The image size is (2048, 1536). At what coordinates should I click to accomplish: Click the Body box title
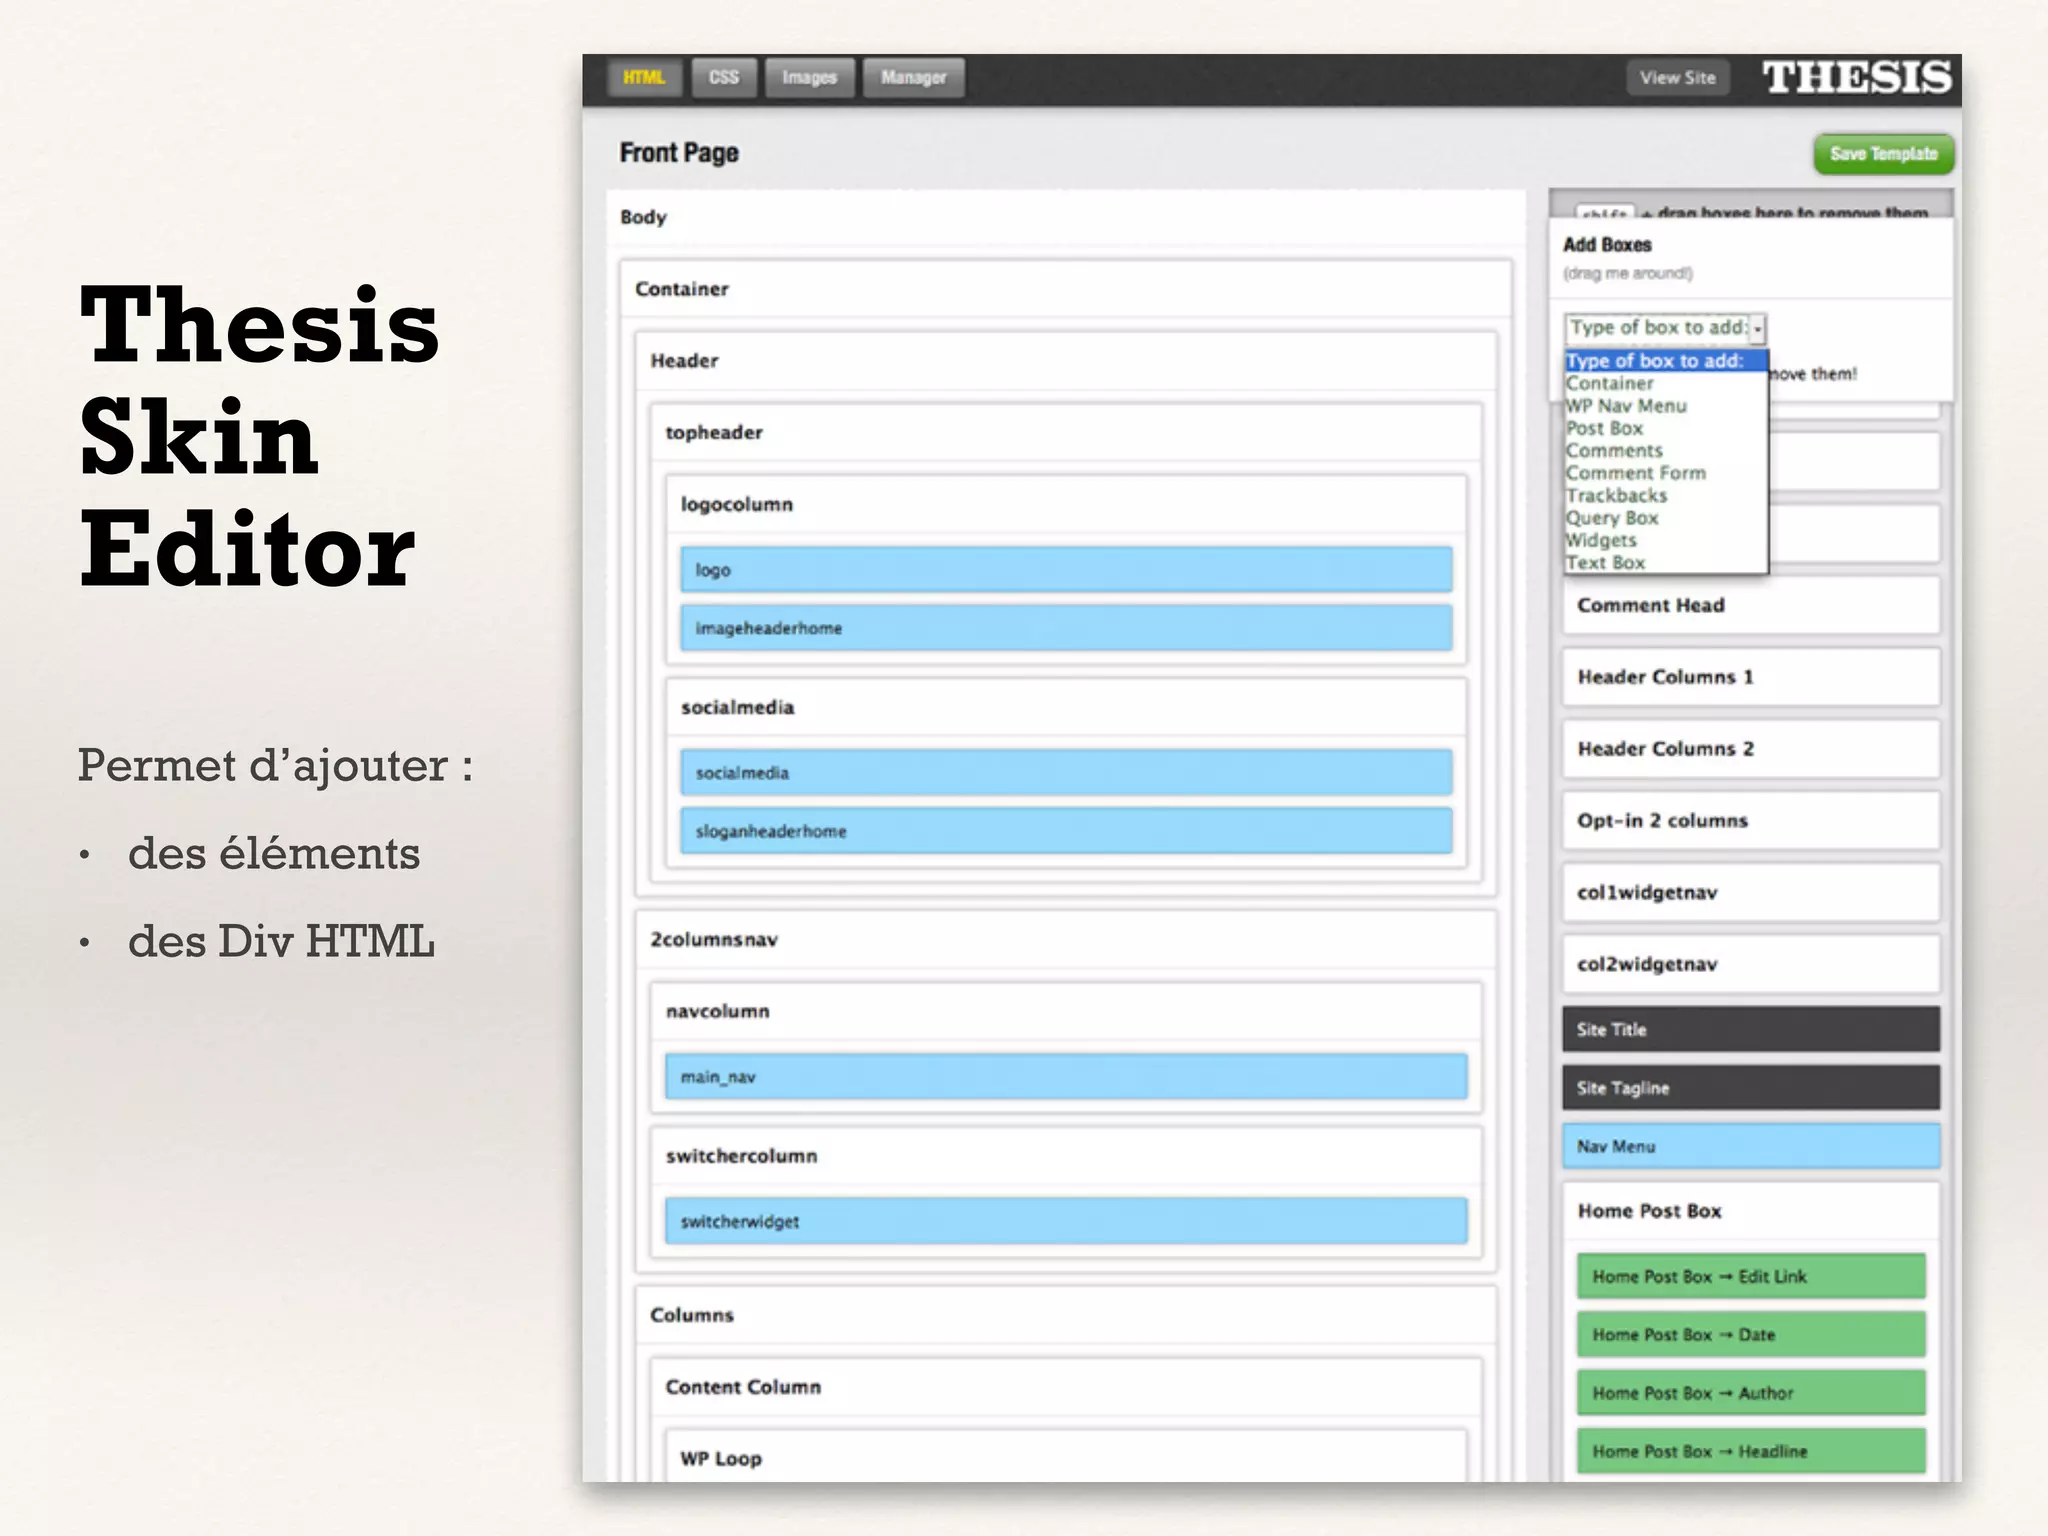[643, 218]
